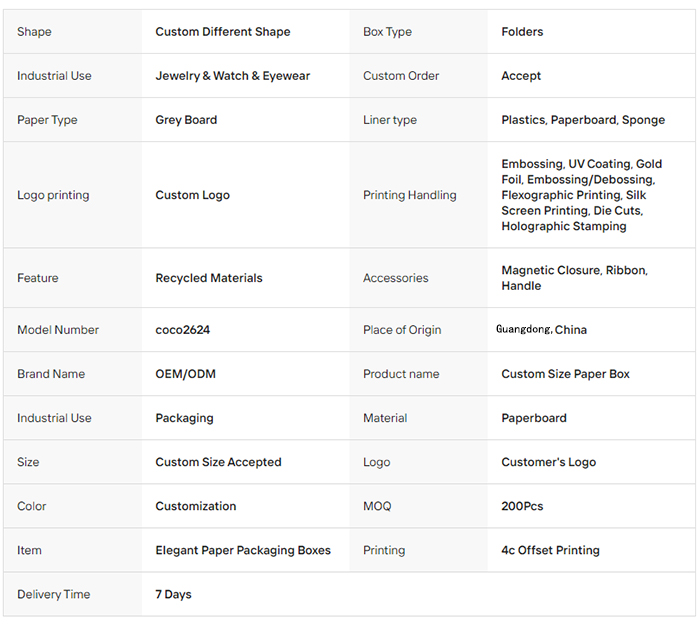Click the 'Custom Size Accepted' cell
The height and width of the screenshot is (630, 700).
click(x=218, y=462)
